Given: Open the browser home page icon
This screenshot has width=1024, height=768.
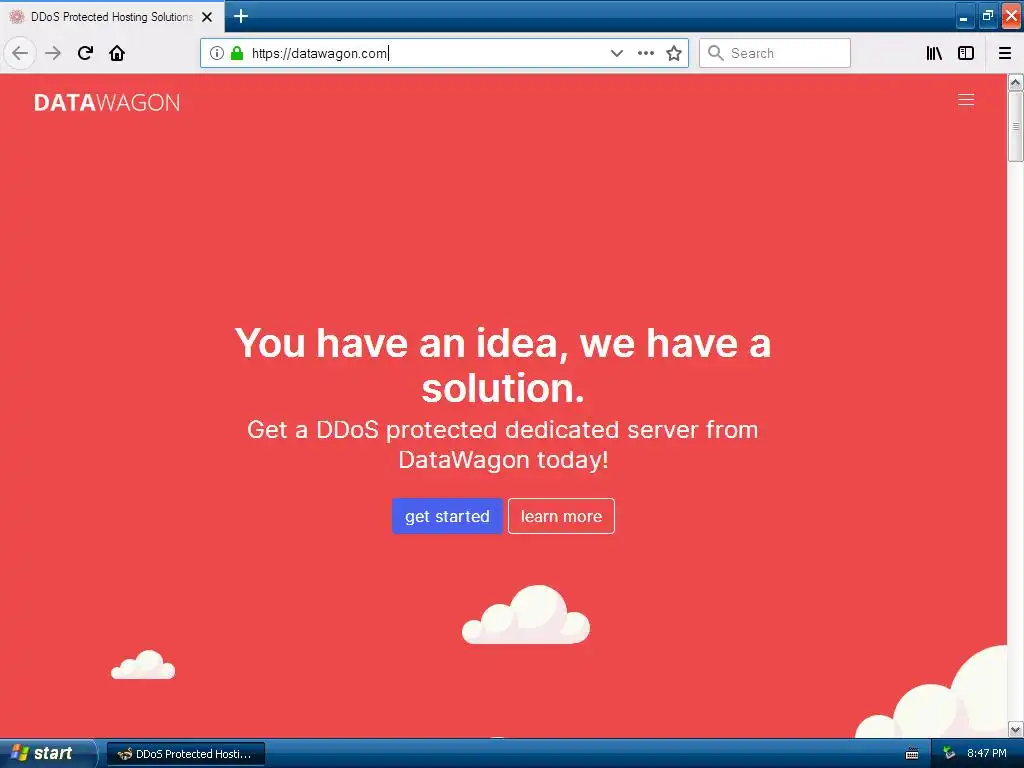Looking at the screenshot, I should click(117, 53).
